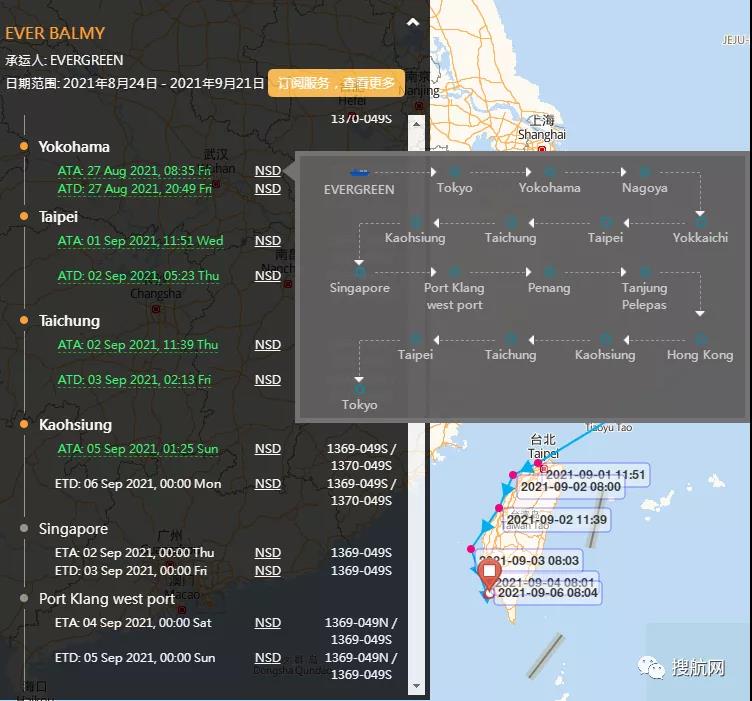Click the NSD link for Kaohsiung ETD
752x701 pixels.
tap(267, 484)
